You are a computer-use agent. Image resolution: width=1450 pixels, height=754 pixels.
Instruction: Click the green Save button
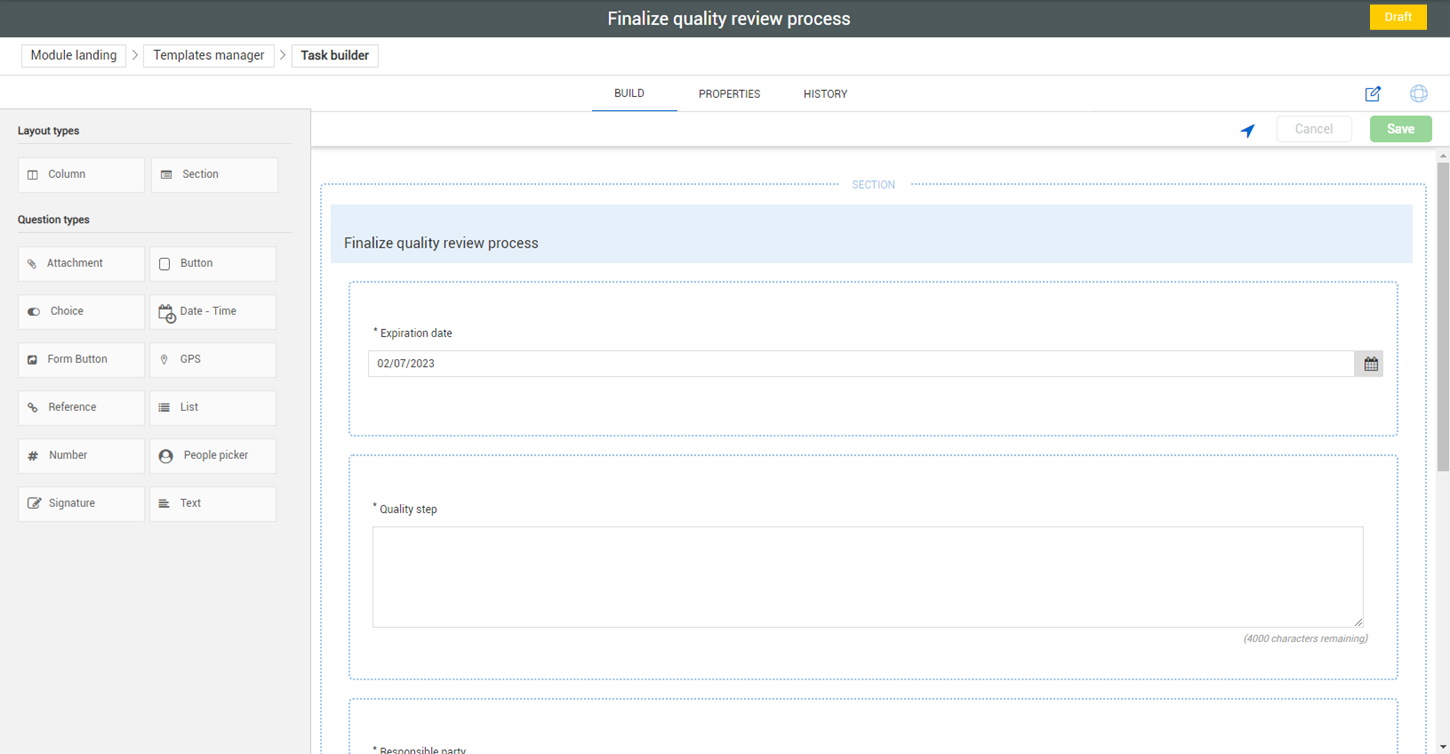1400,129
